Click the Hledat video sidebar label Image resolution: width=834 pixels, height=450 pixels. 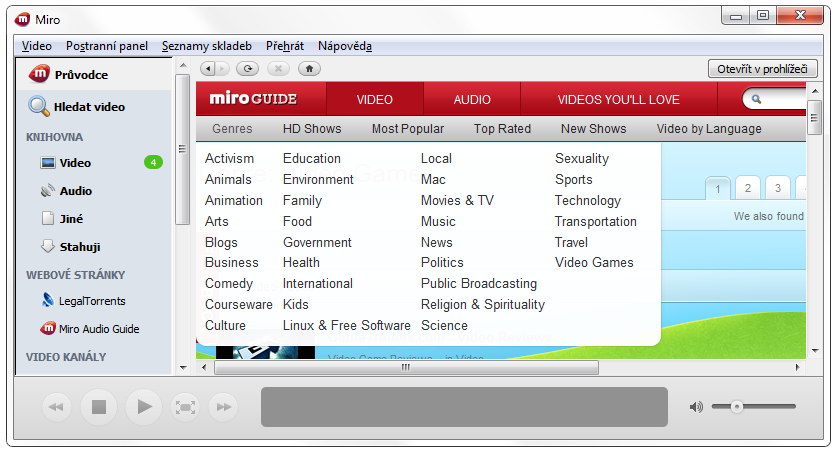point(89,107)
